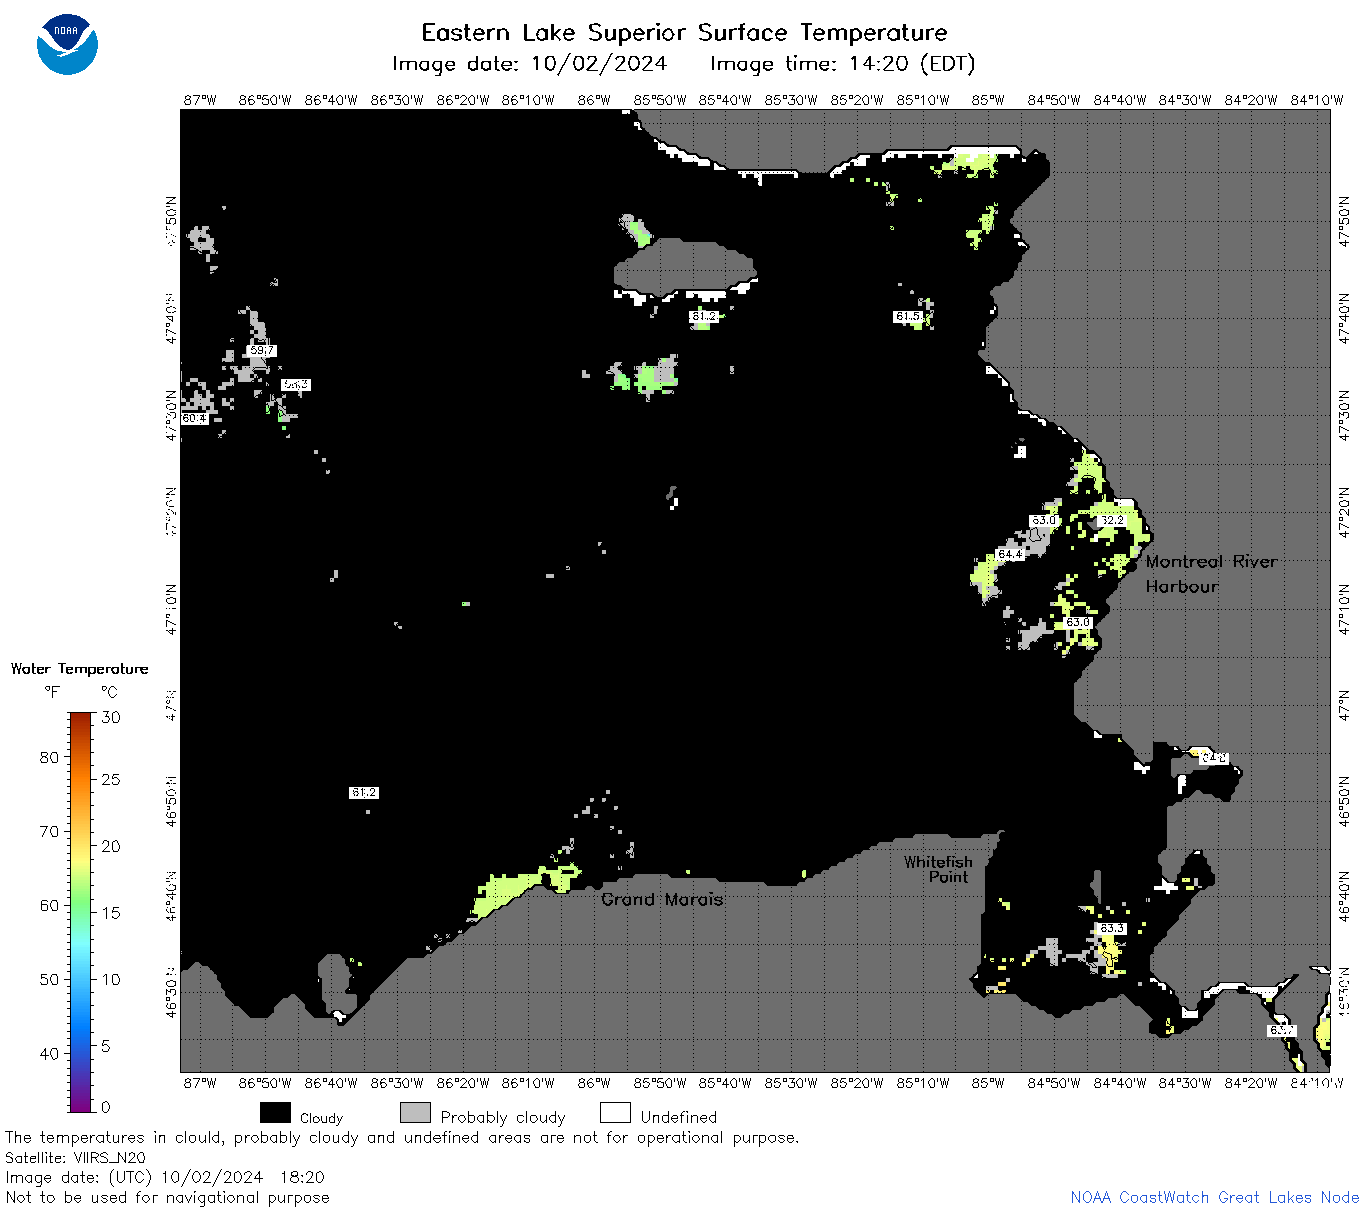Click the 'Water Temperature' legend heading
Screen dimensions: 1370x1213
pyautogui.click(x=79, y=669)
